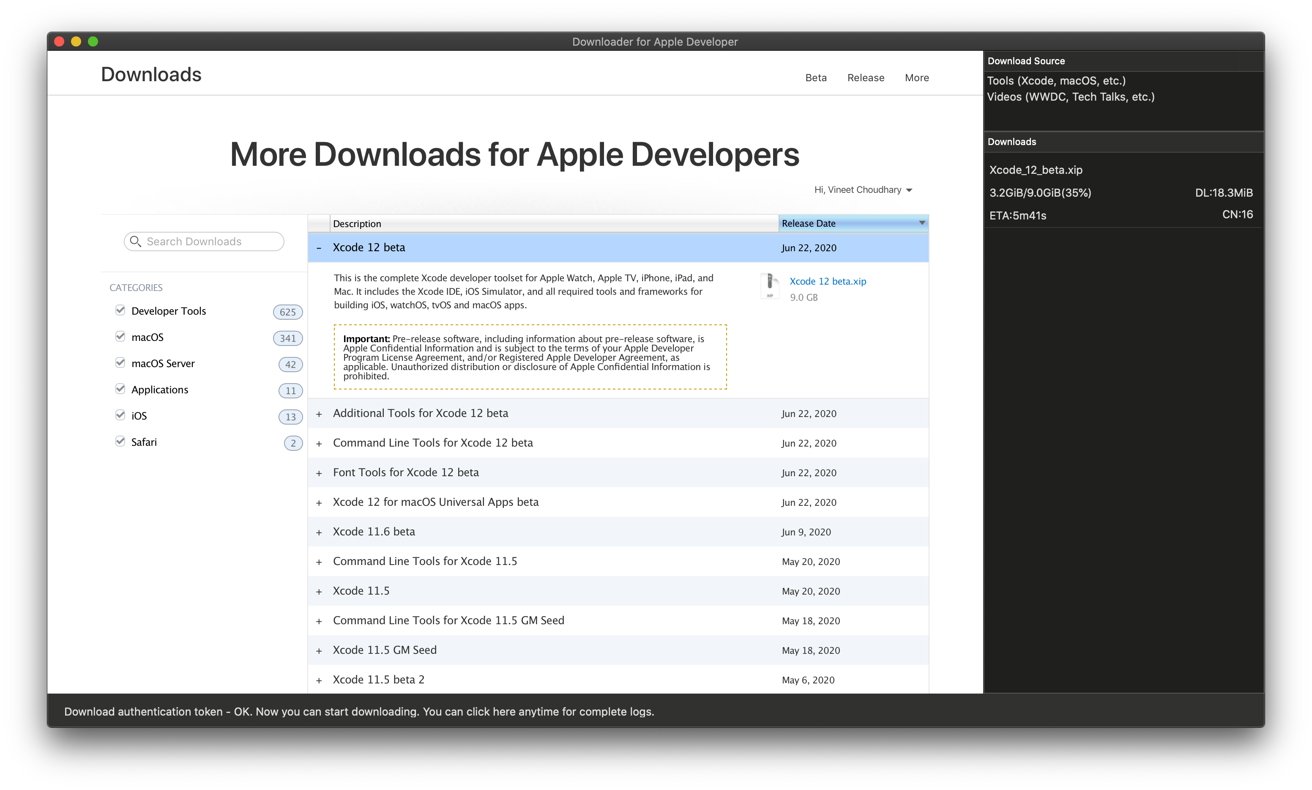Click the 2 count badge for Safari
1312x790 pixels.
coord(293,443)
